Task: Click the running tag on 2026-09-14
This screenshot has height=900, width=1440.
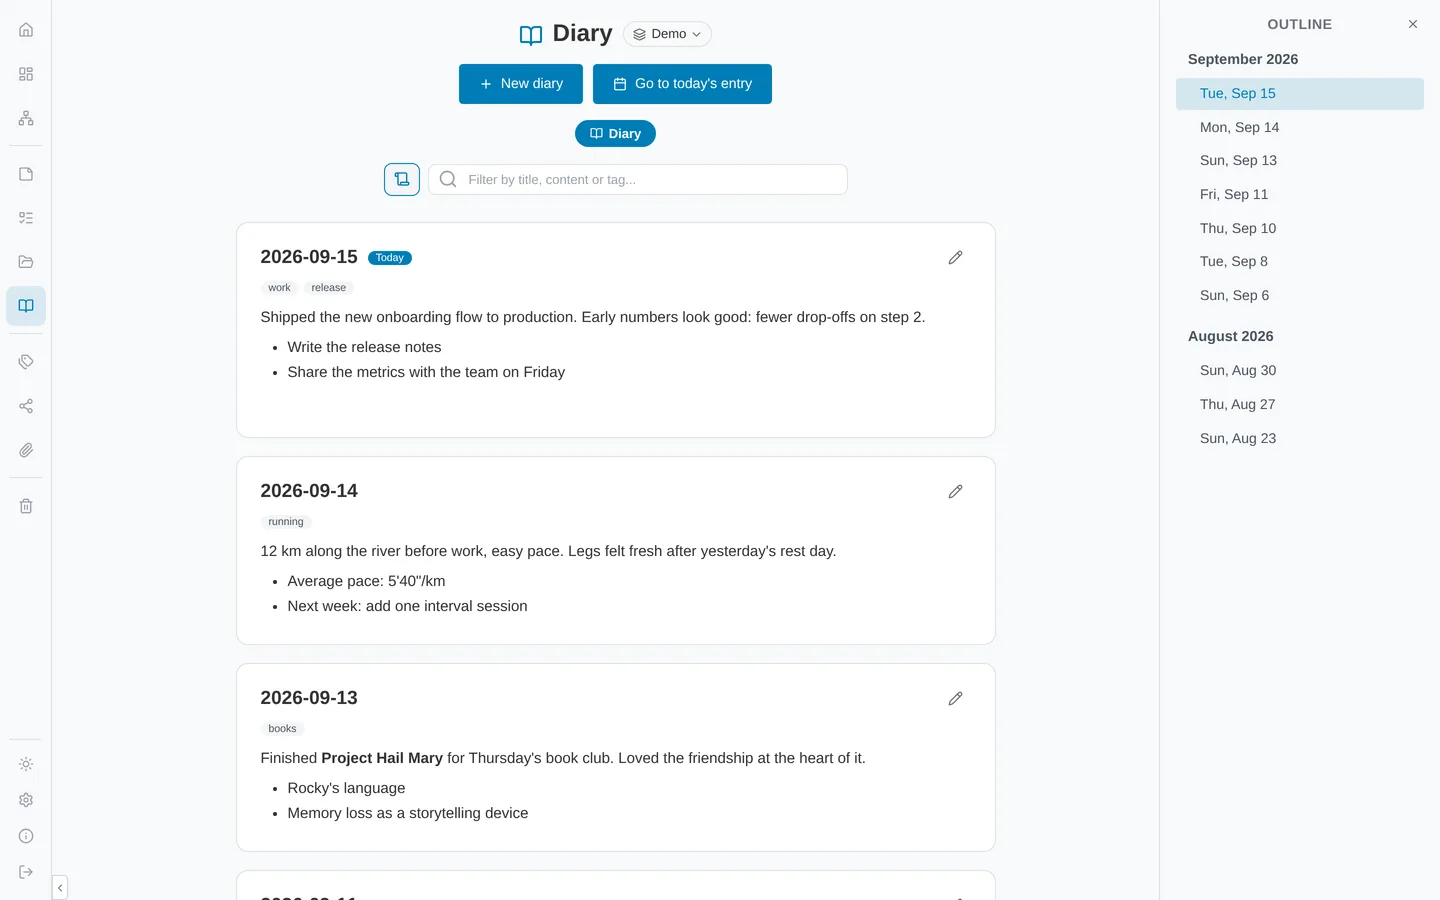Action: [286, 522]
